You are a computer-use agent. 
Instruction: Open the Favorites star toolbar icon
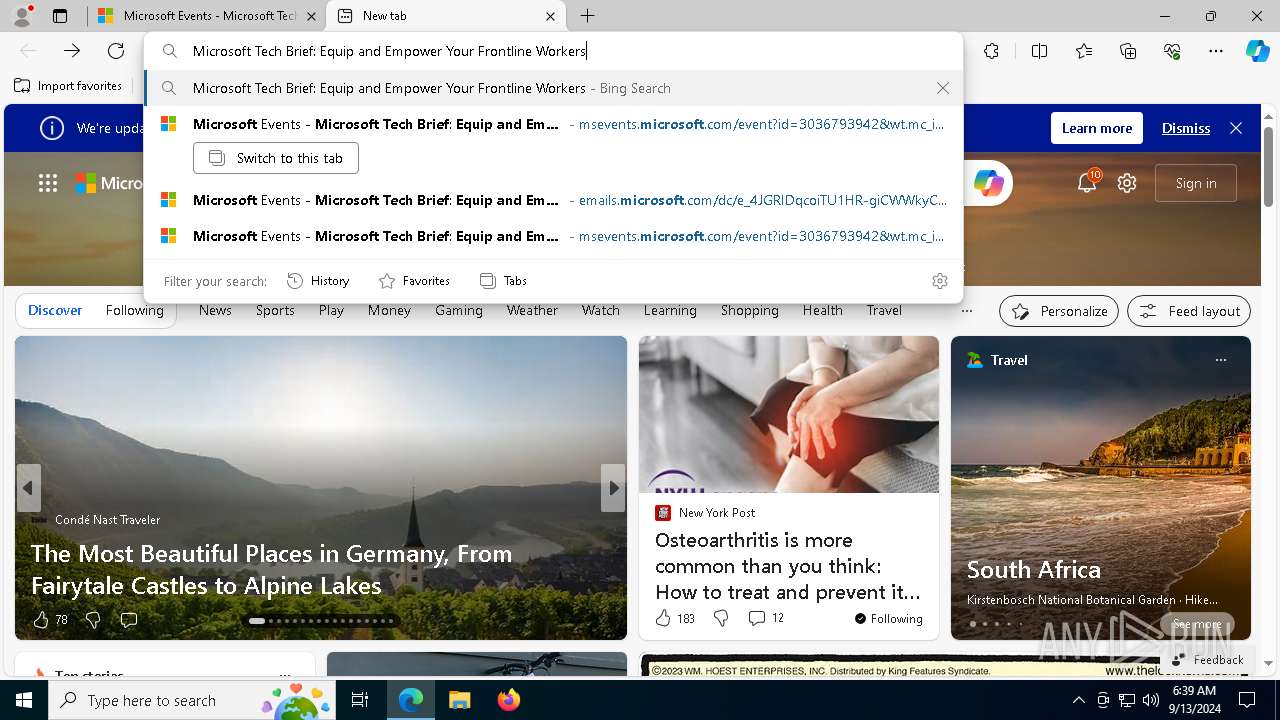pyautogui.click(x=1084, y=51)
